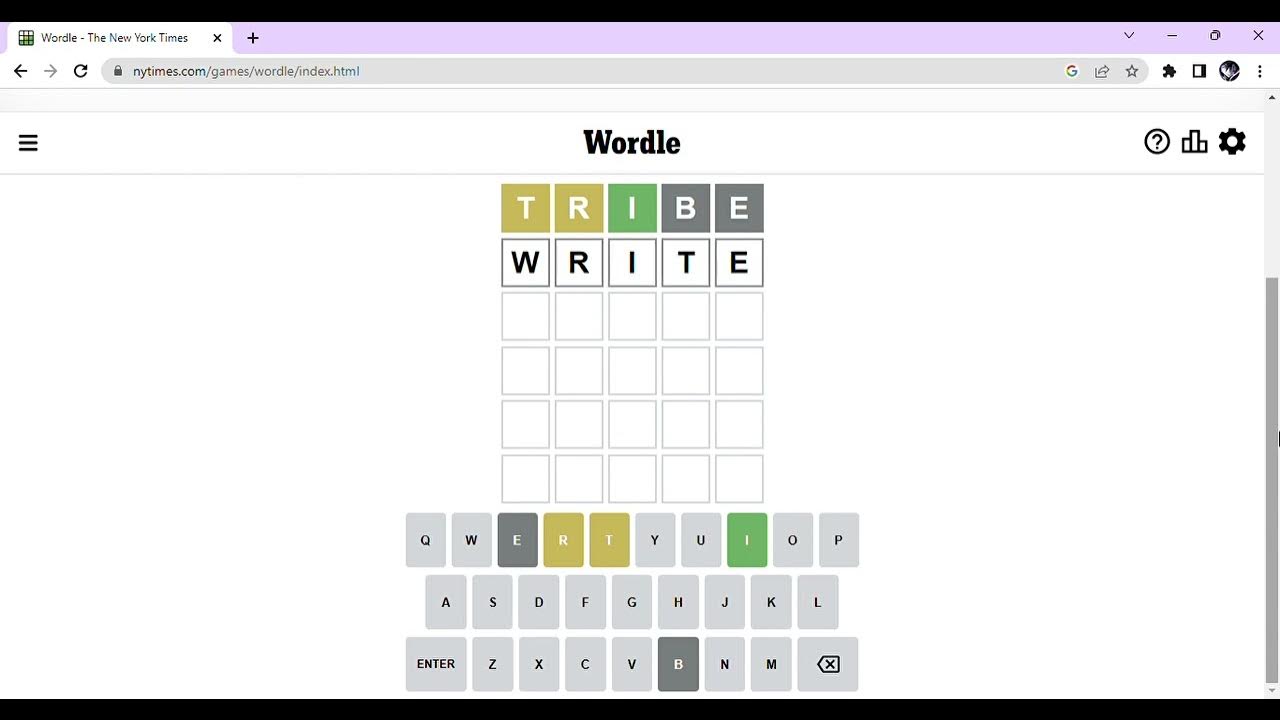Image resolution: width=1280 pixels, height=720 pixels.
Task: Tap the H key
Action: tap(678, 602)
